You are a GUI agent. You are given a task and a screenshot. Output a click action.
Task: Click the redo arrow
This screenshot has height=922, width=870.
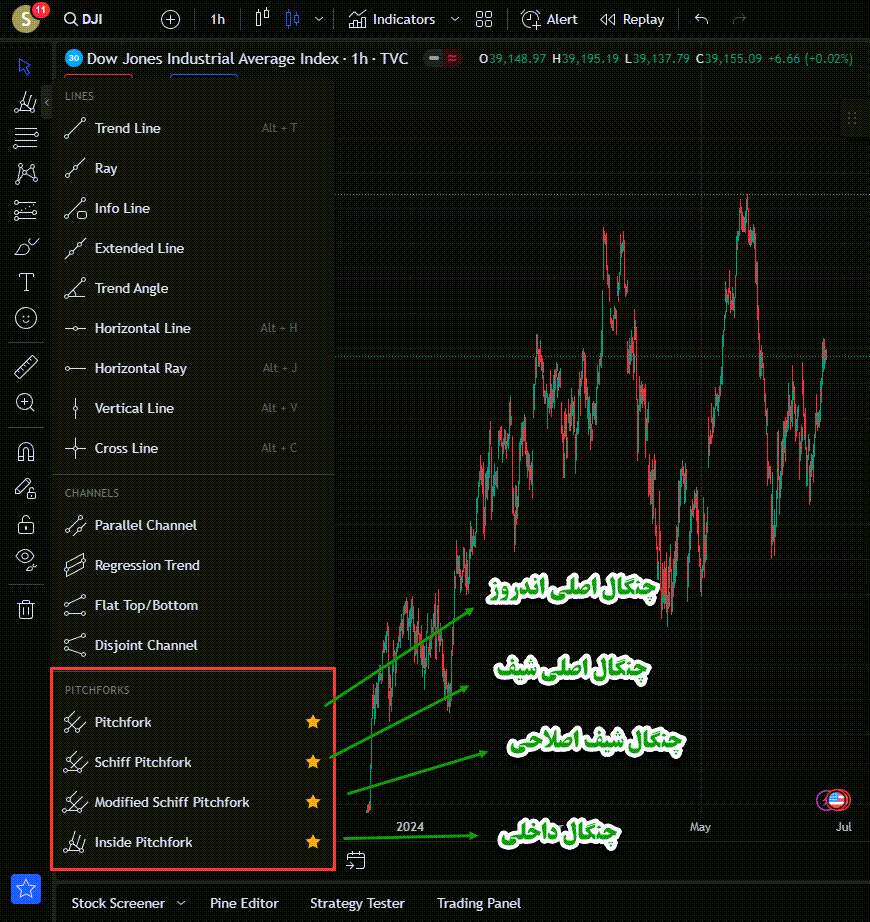739,19
